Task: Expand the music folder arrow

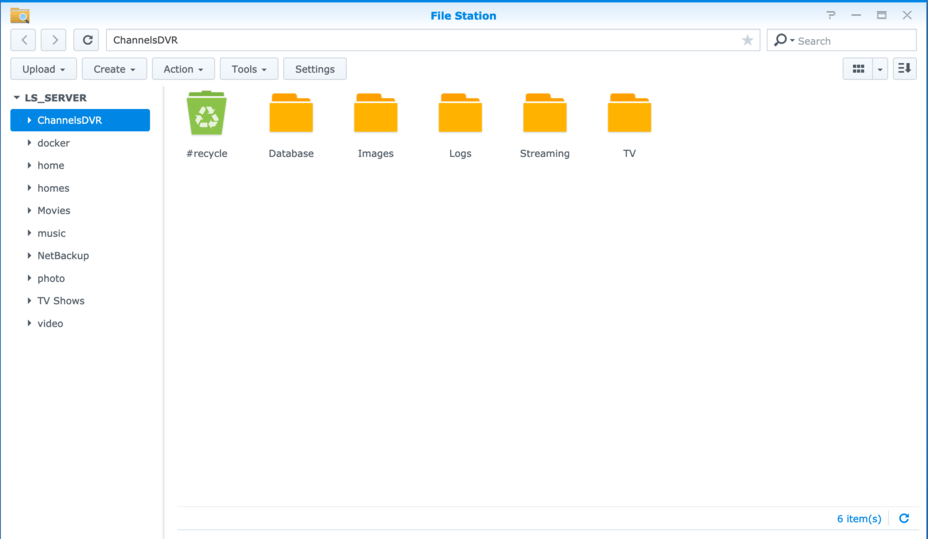Action: point(29,233)
